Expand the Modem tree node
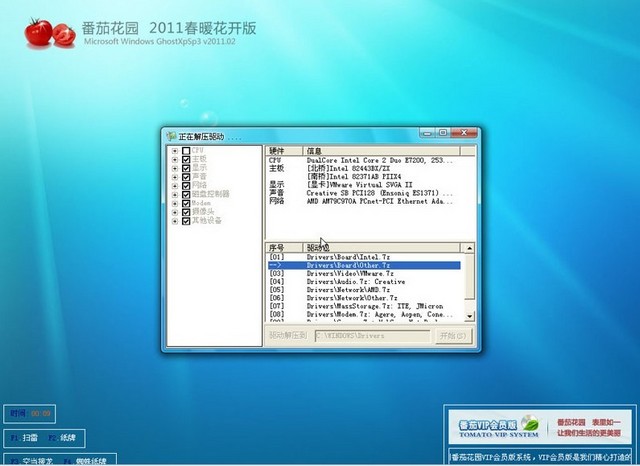This screenshot has width=640, height=466. [x=175, y=203]
